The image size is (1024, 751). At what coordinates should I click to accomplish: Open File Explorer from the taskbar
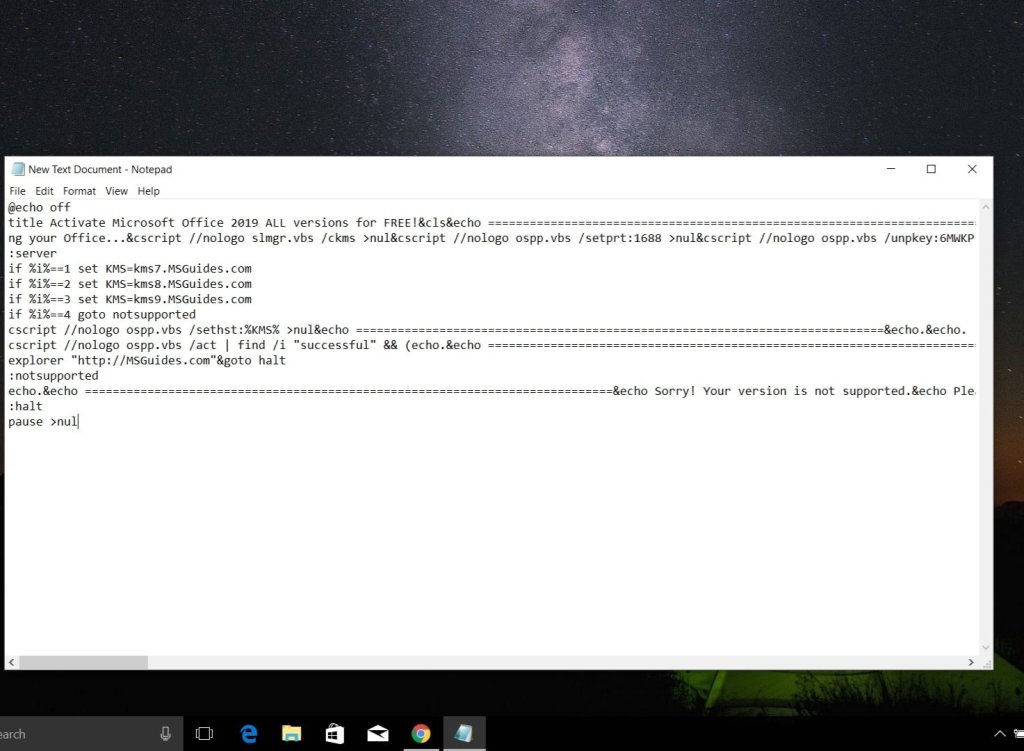[291, 733]
